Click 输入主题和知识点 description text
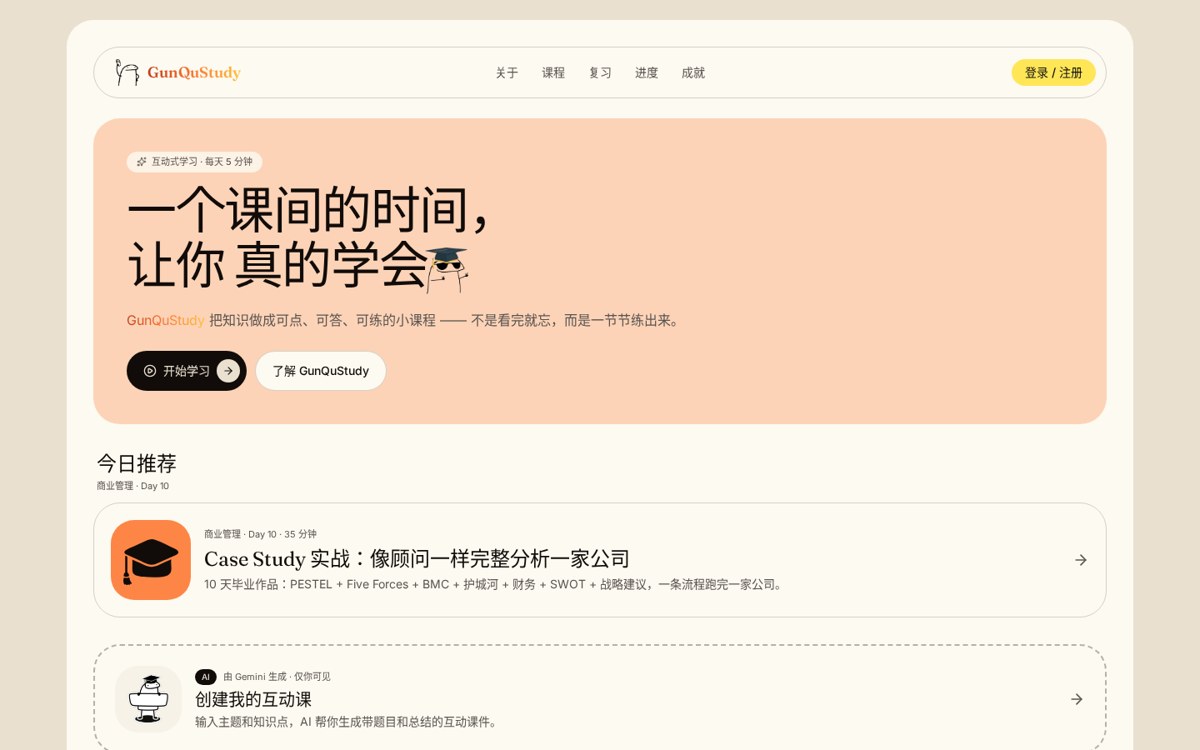 coord(348,722)
